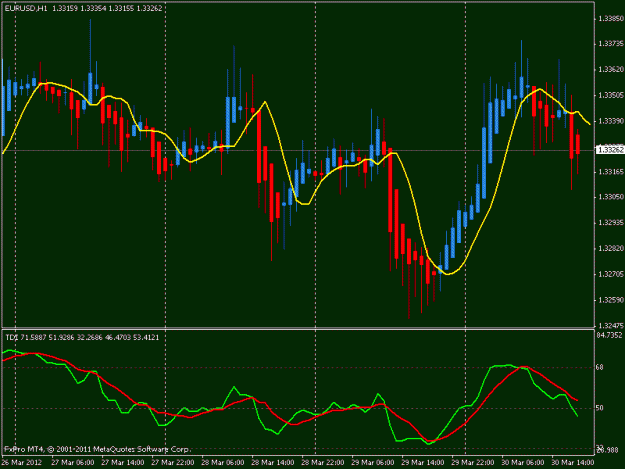Click the 1.32705 price axis label
The height and width of the screenshot is (469, 625).
click(611, 274)
